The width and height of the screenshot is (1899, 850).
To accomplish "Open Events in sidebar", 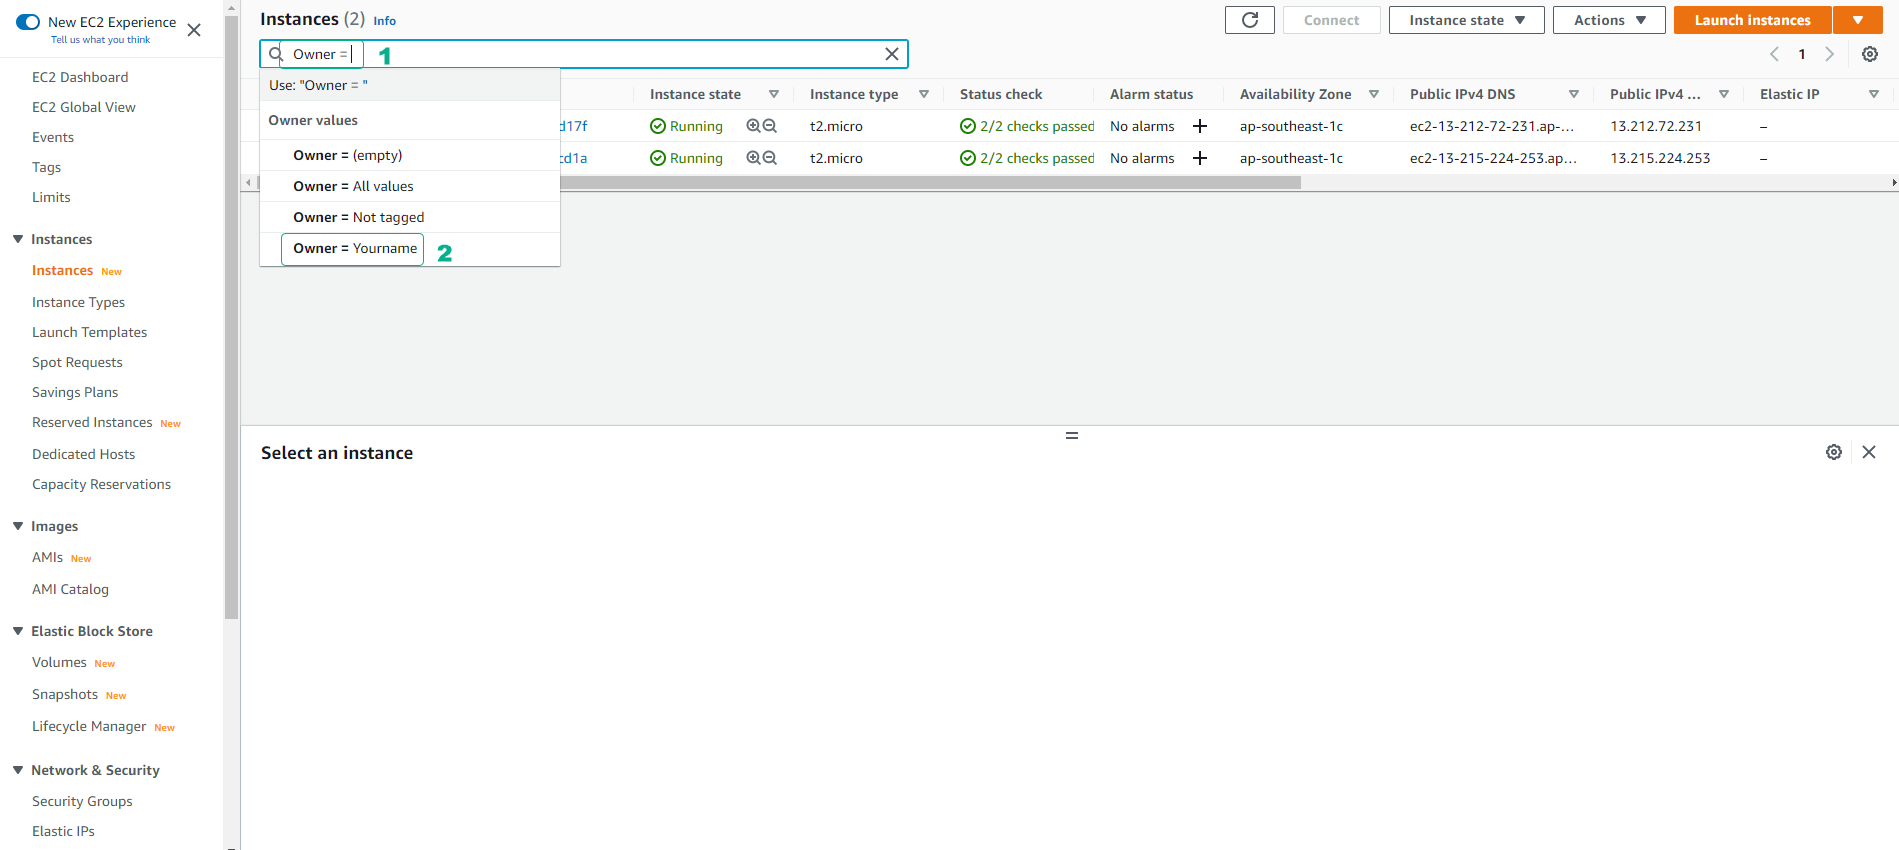I will coord(53,137).
